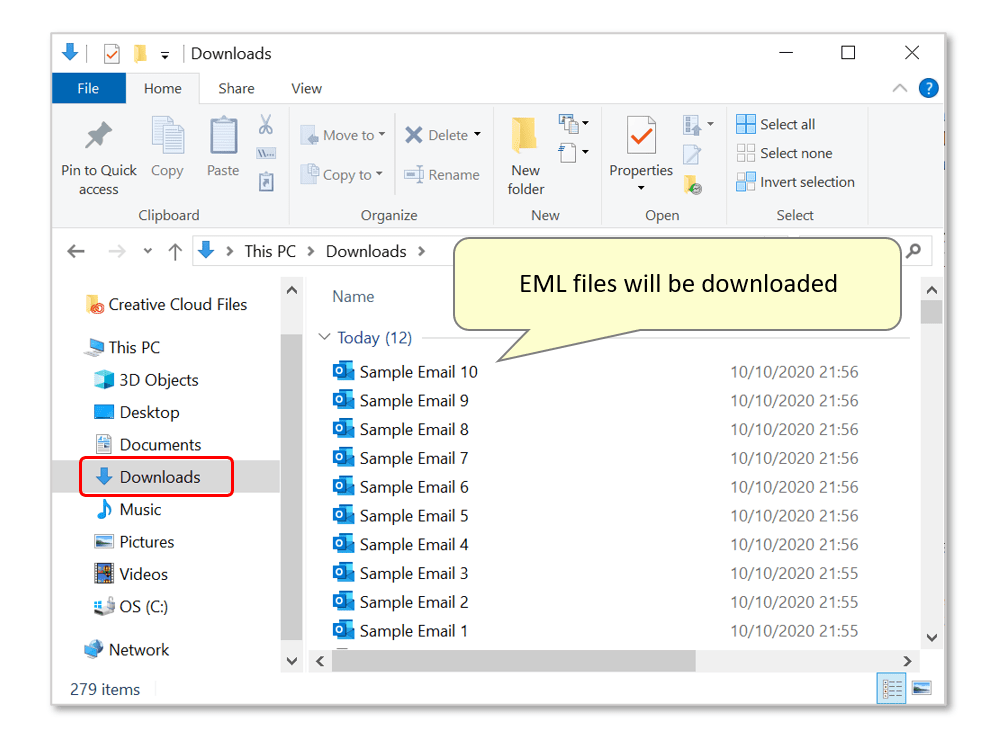The height and width of the screenshot is (739, 1001).
Task: Collapse the Today (12) group
Action: tap(324, 336)
